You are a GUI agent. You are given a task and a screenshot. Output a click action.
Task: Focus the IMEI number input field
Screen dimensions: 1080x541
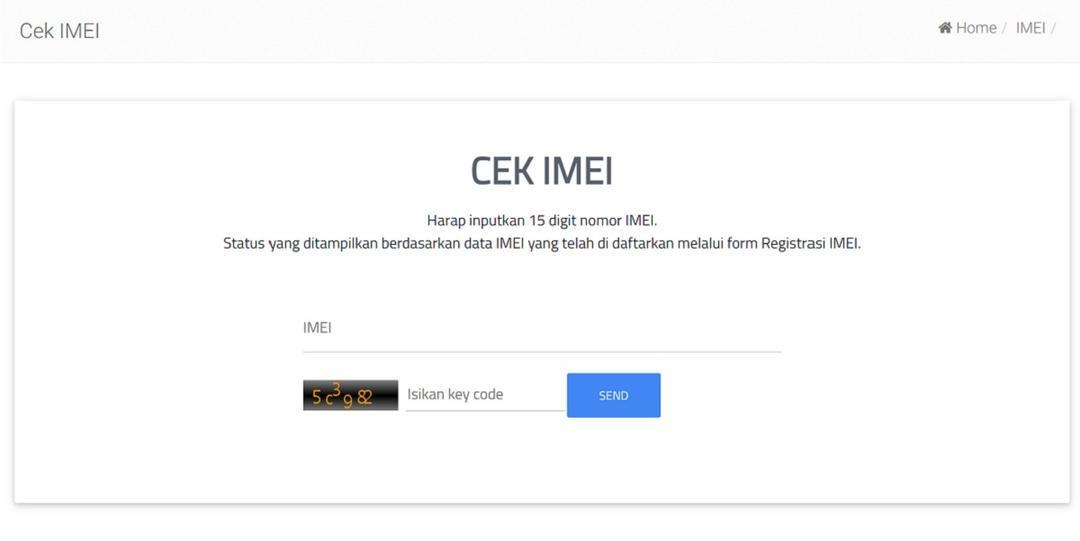point(541,329)
